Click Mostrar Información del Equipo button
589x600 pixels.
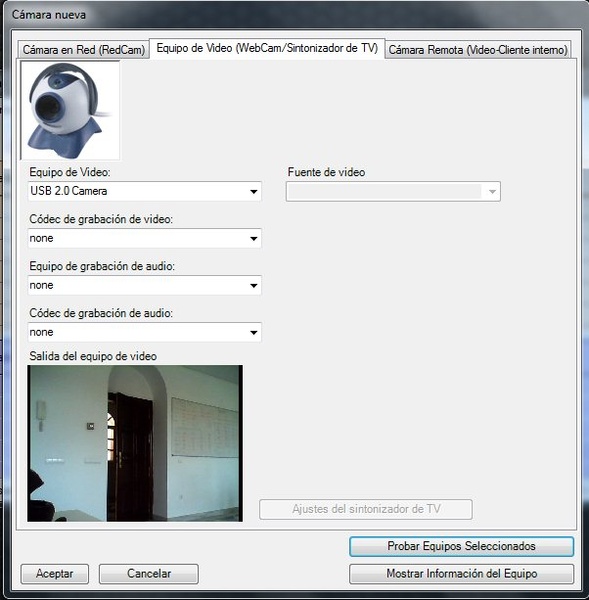click(462, 574)
